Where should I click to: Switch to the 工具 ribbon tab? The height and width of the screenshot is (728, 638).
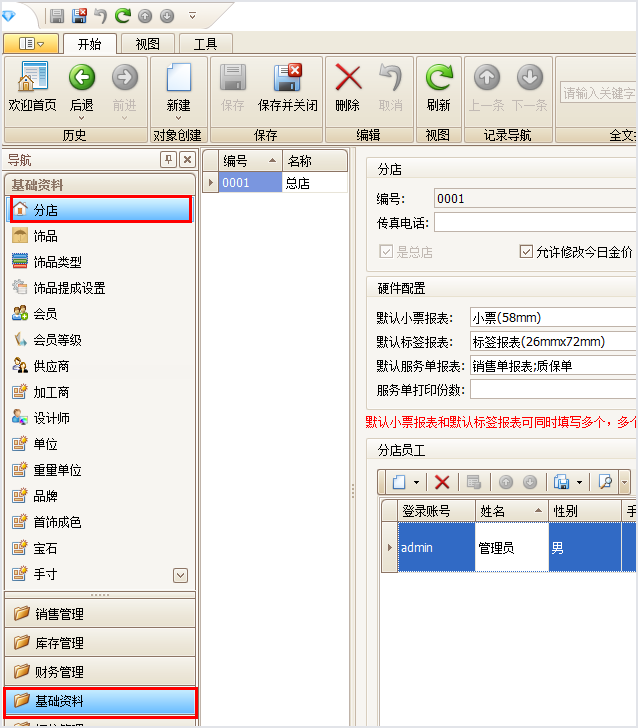click(205, 44)
